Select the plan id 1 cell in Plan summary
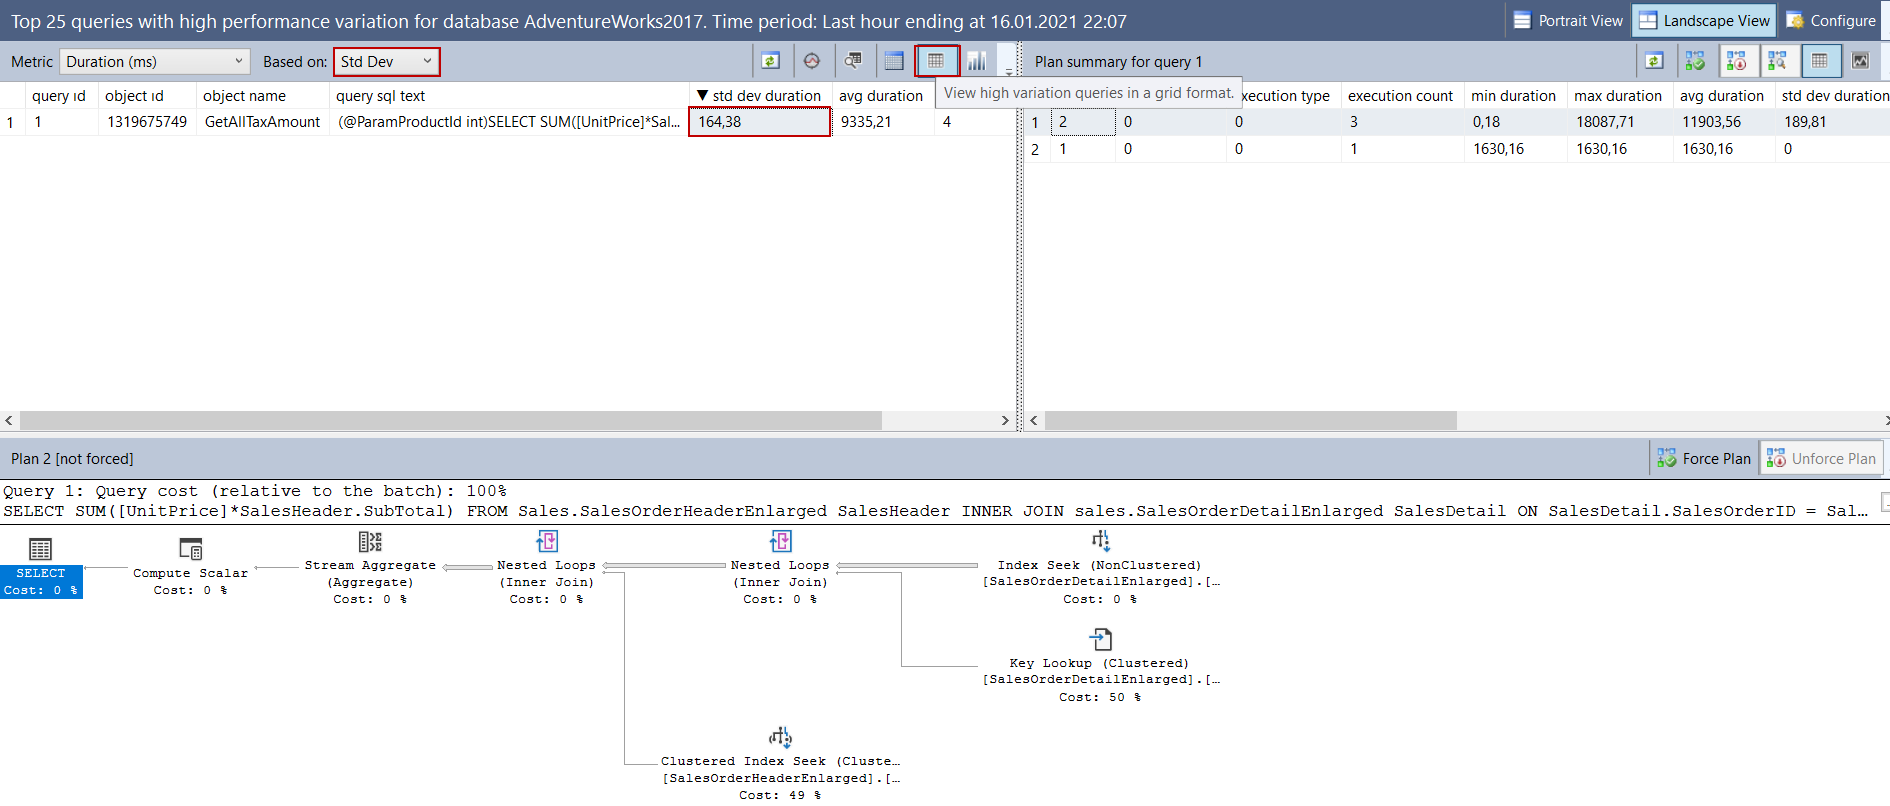This screenshot has width=1890, height=806. click(x=1084, y=149)
